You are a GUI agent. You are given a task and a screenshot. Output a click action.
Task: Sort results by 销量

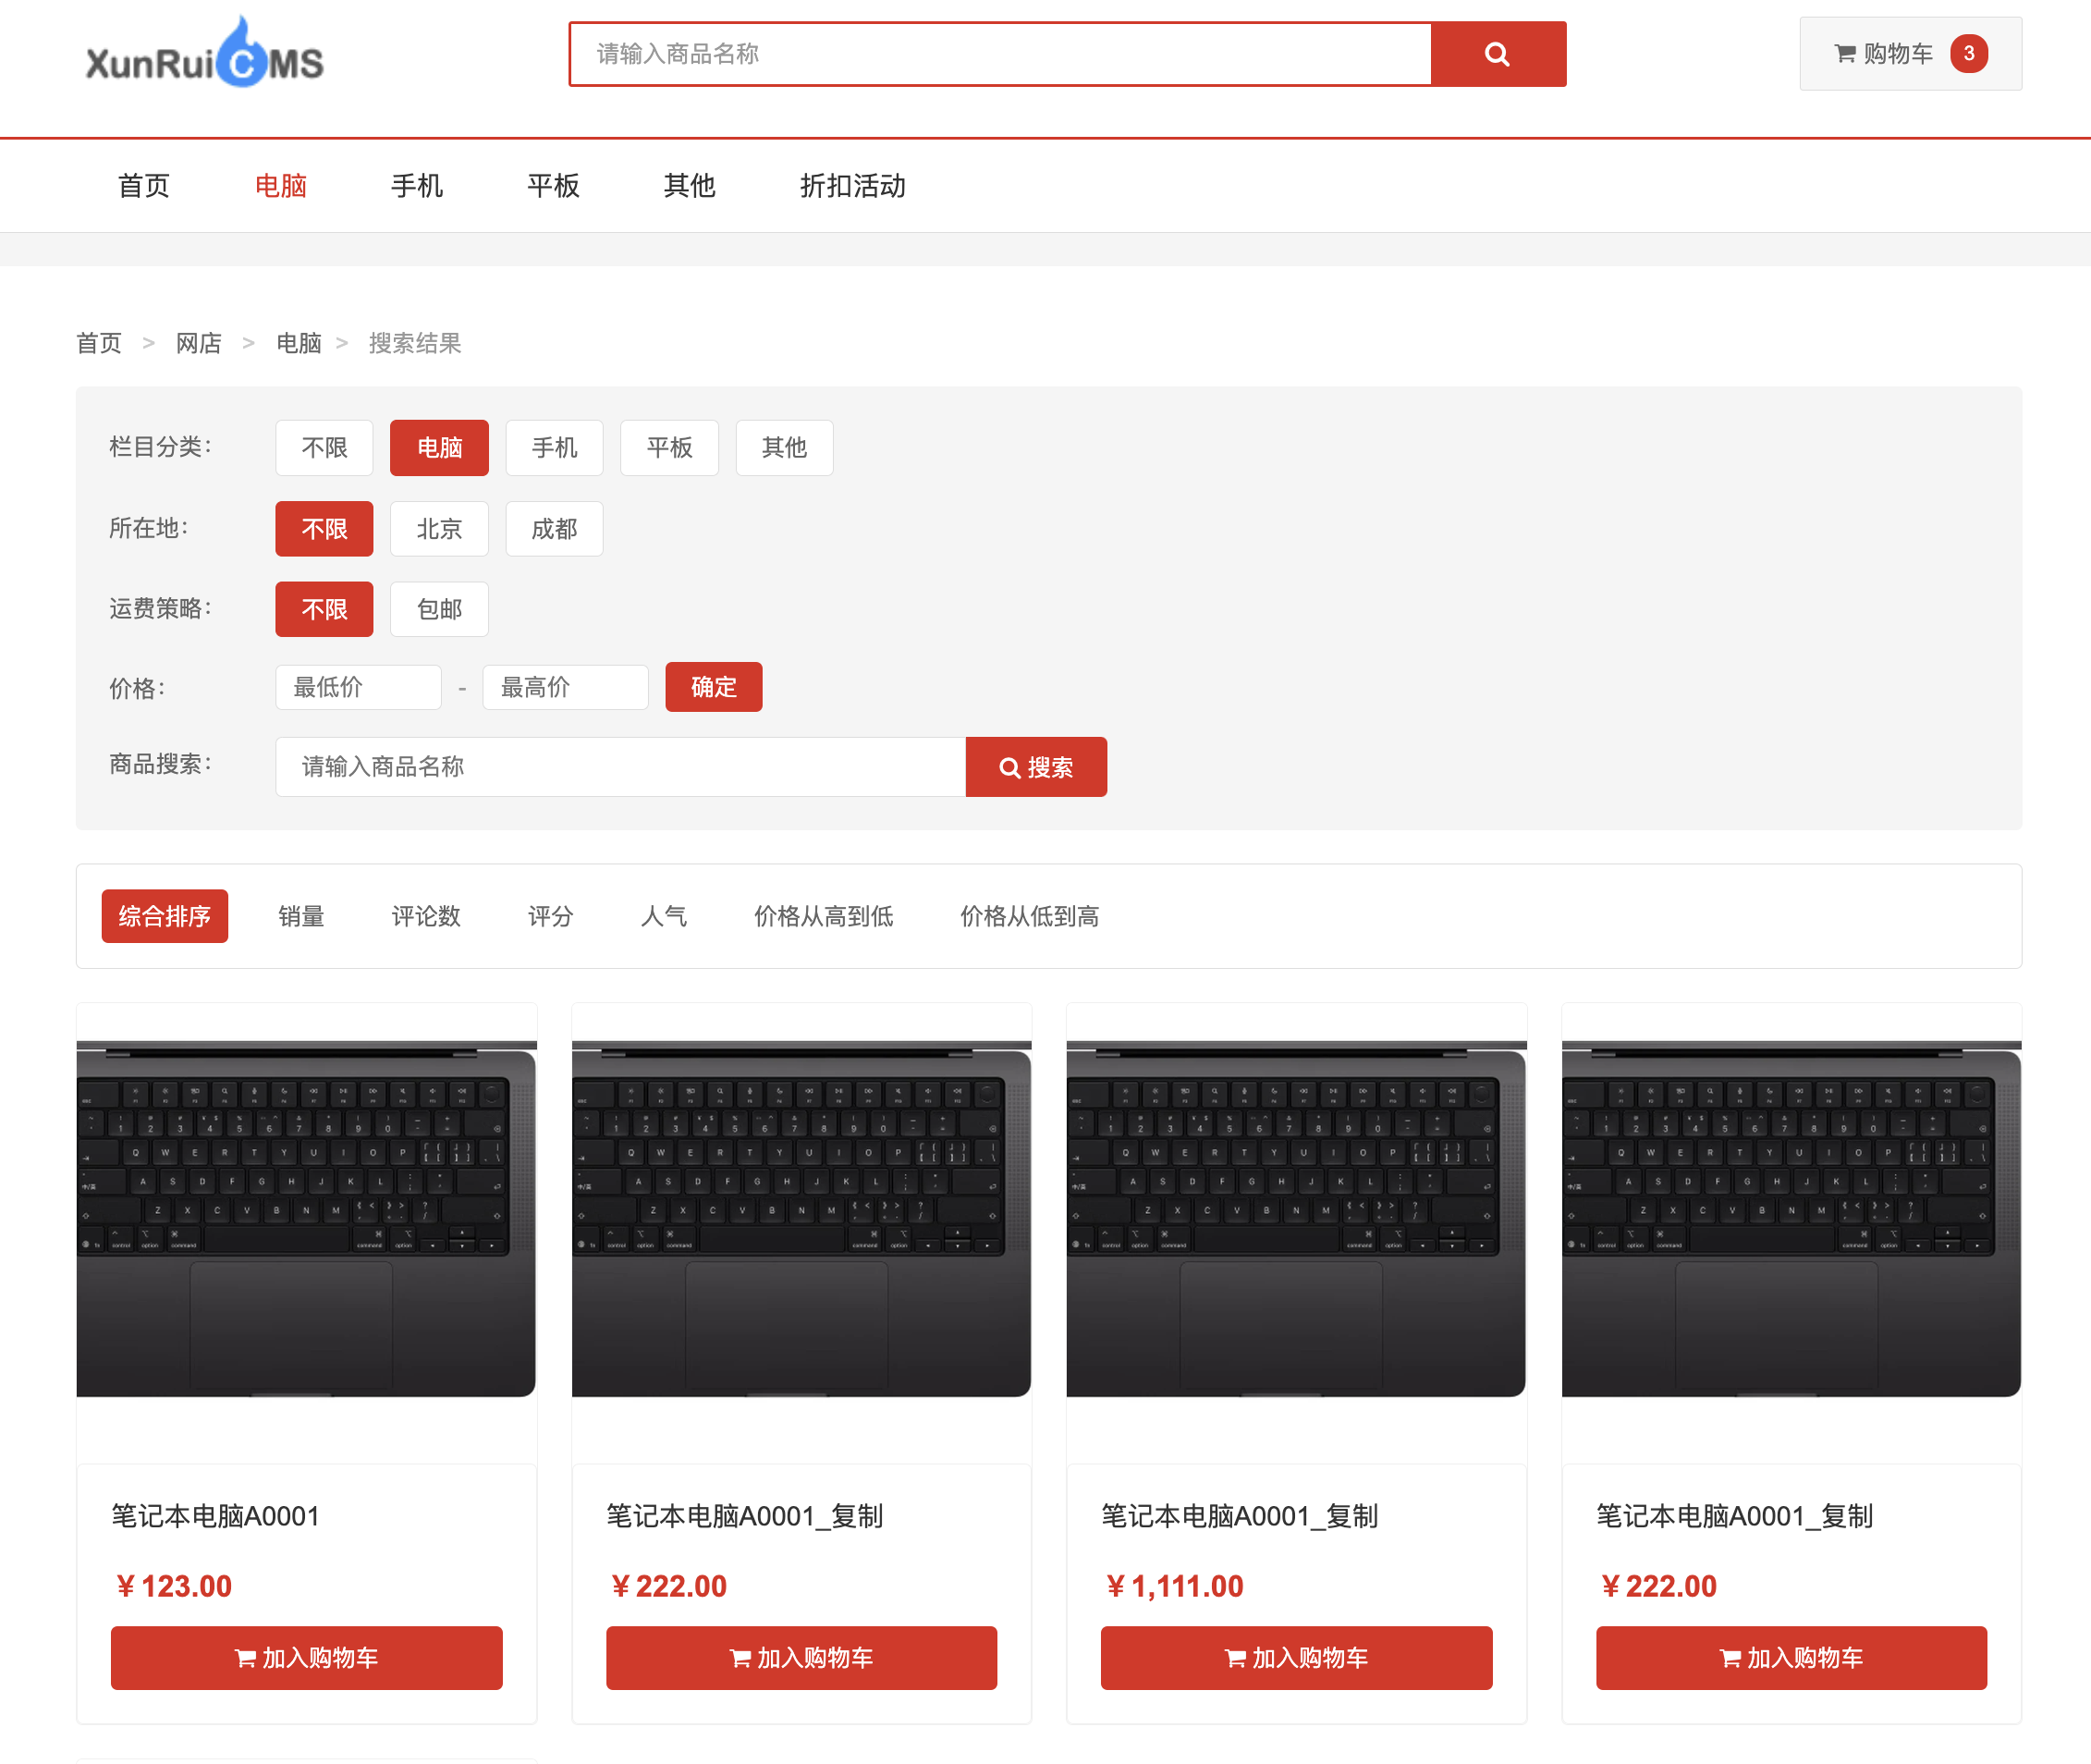301,916
